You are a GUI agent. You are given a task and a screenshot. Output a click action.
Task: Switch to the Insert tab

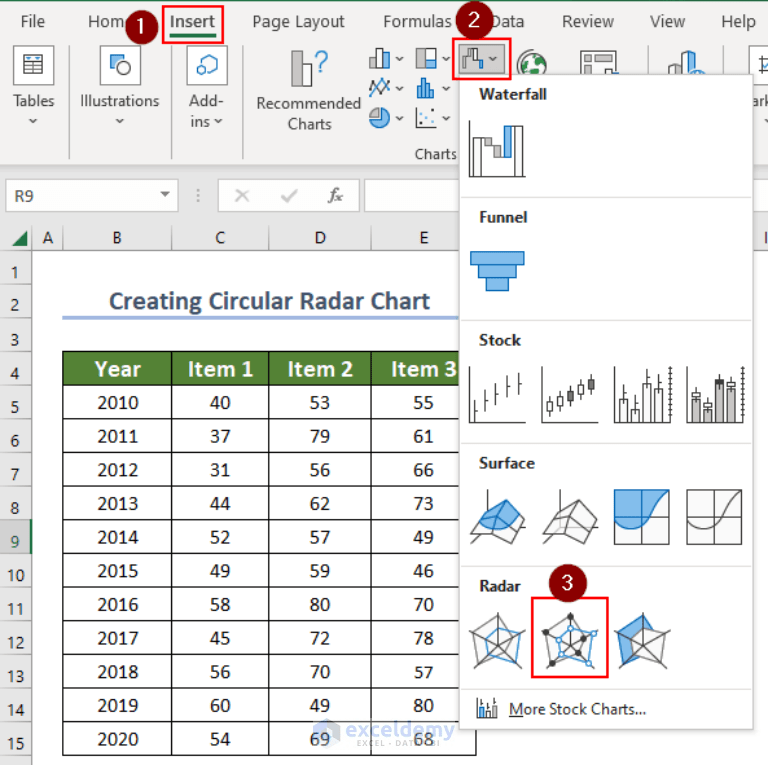point(192,23)
